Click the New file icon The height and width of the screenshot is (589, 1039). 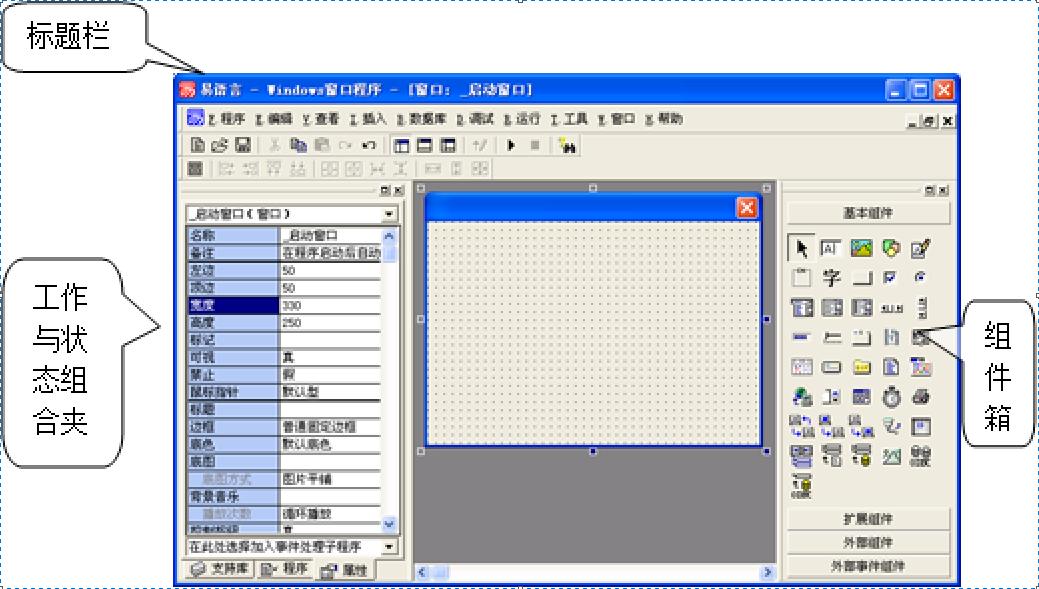click(197, 146)
